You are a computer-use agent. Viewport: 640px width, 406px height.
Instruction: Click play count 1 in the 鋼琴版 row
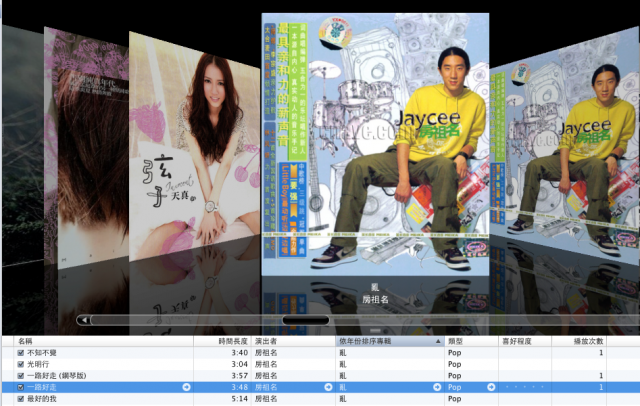[601, 375]
